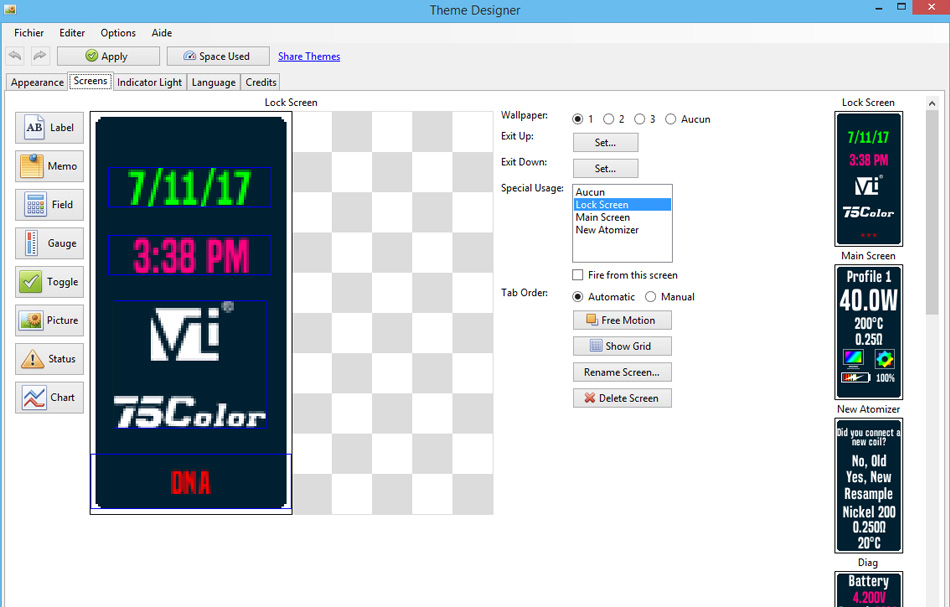Add a Label element
The height and width of the screenshot is (607, 950).
[50, 128]
